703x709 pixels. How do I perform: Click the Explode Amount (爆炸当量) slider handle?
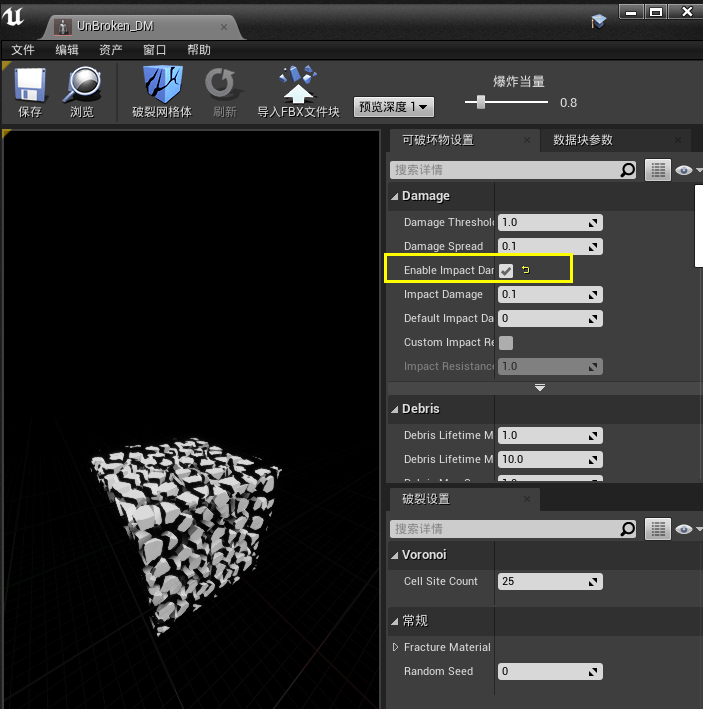point(481,101)
